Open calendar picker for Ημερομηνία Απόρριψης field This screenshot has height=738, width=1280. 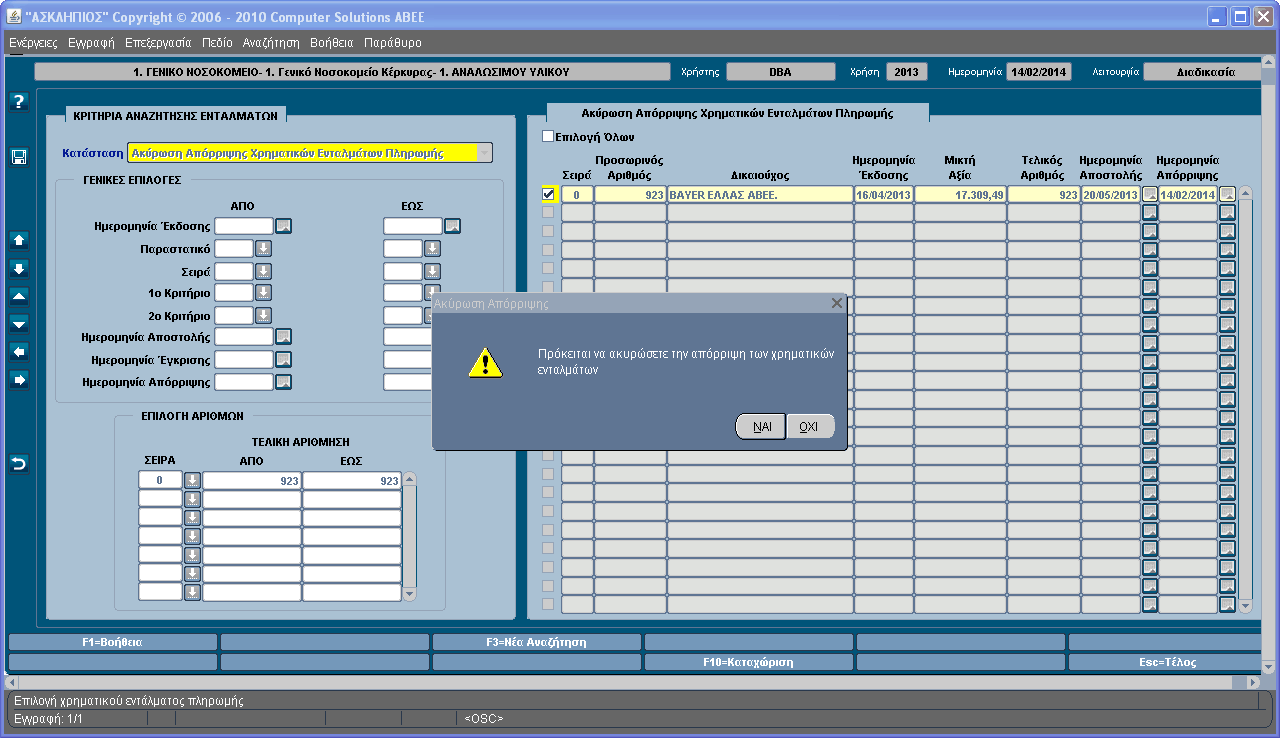[284, 382]
